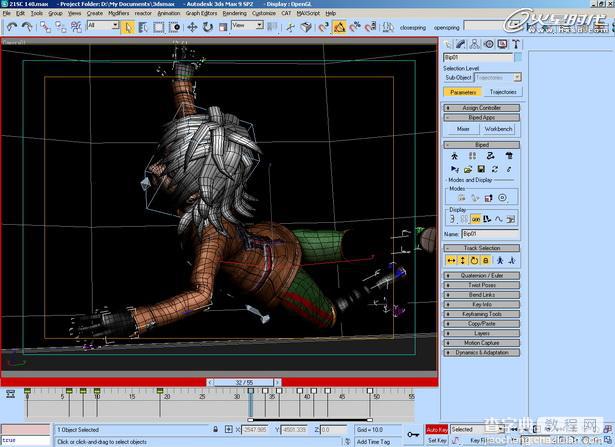The image size is (615, 447).
Task: Select the Select and Rotate tool
Action: tap(207, 27)
